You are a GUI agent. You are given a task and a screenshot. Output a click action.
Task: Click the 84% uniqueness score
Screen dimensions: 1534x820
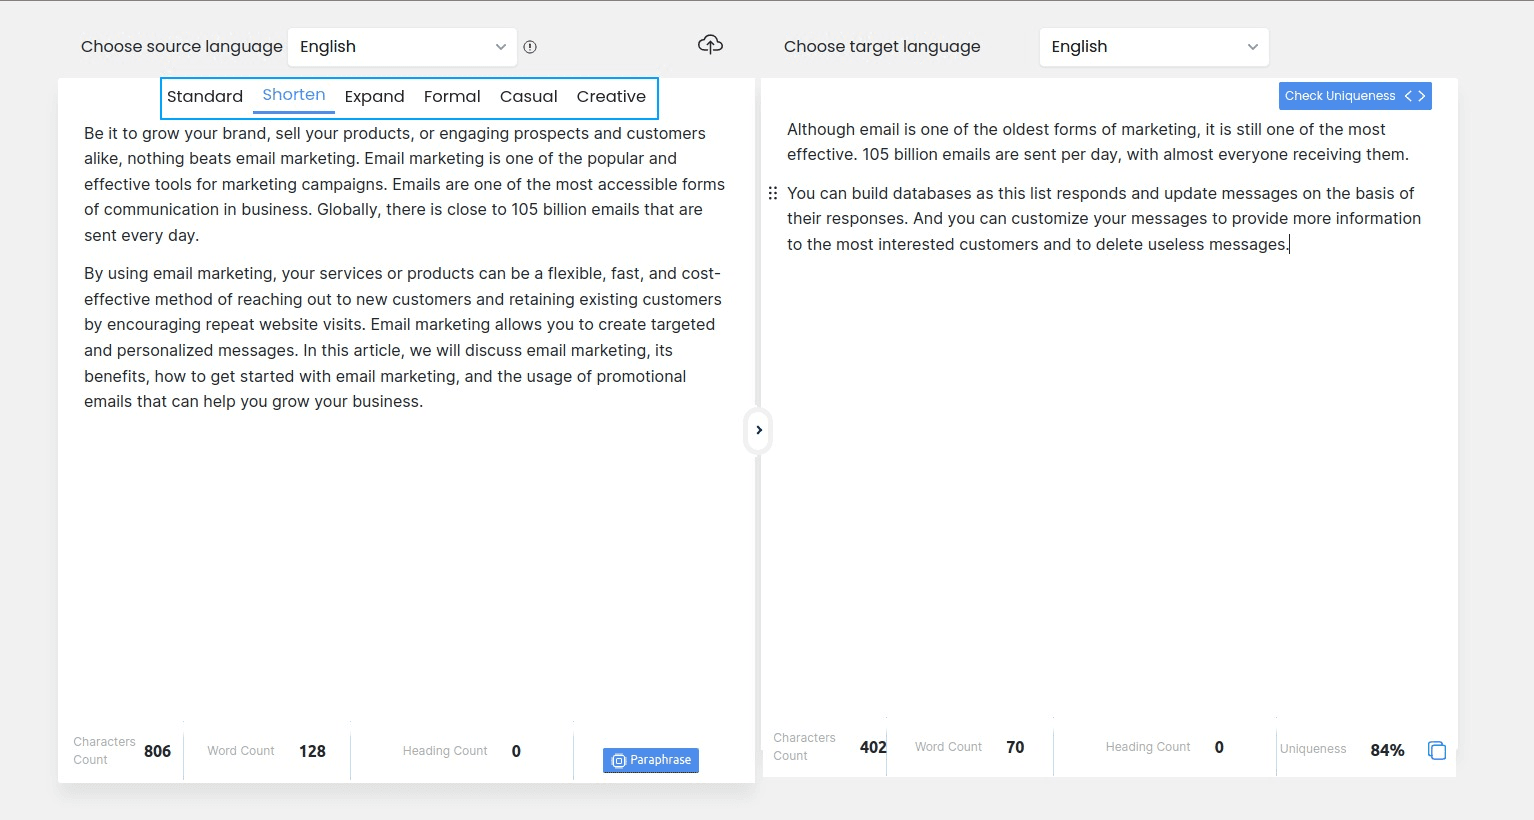click(x=1387, y=750)
